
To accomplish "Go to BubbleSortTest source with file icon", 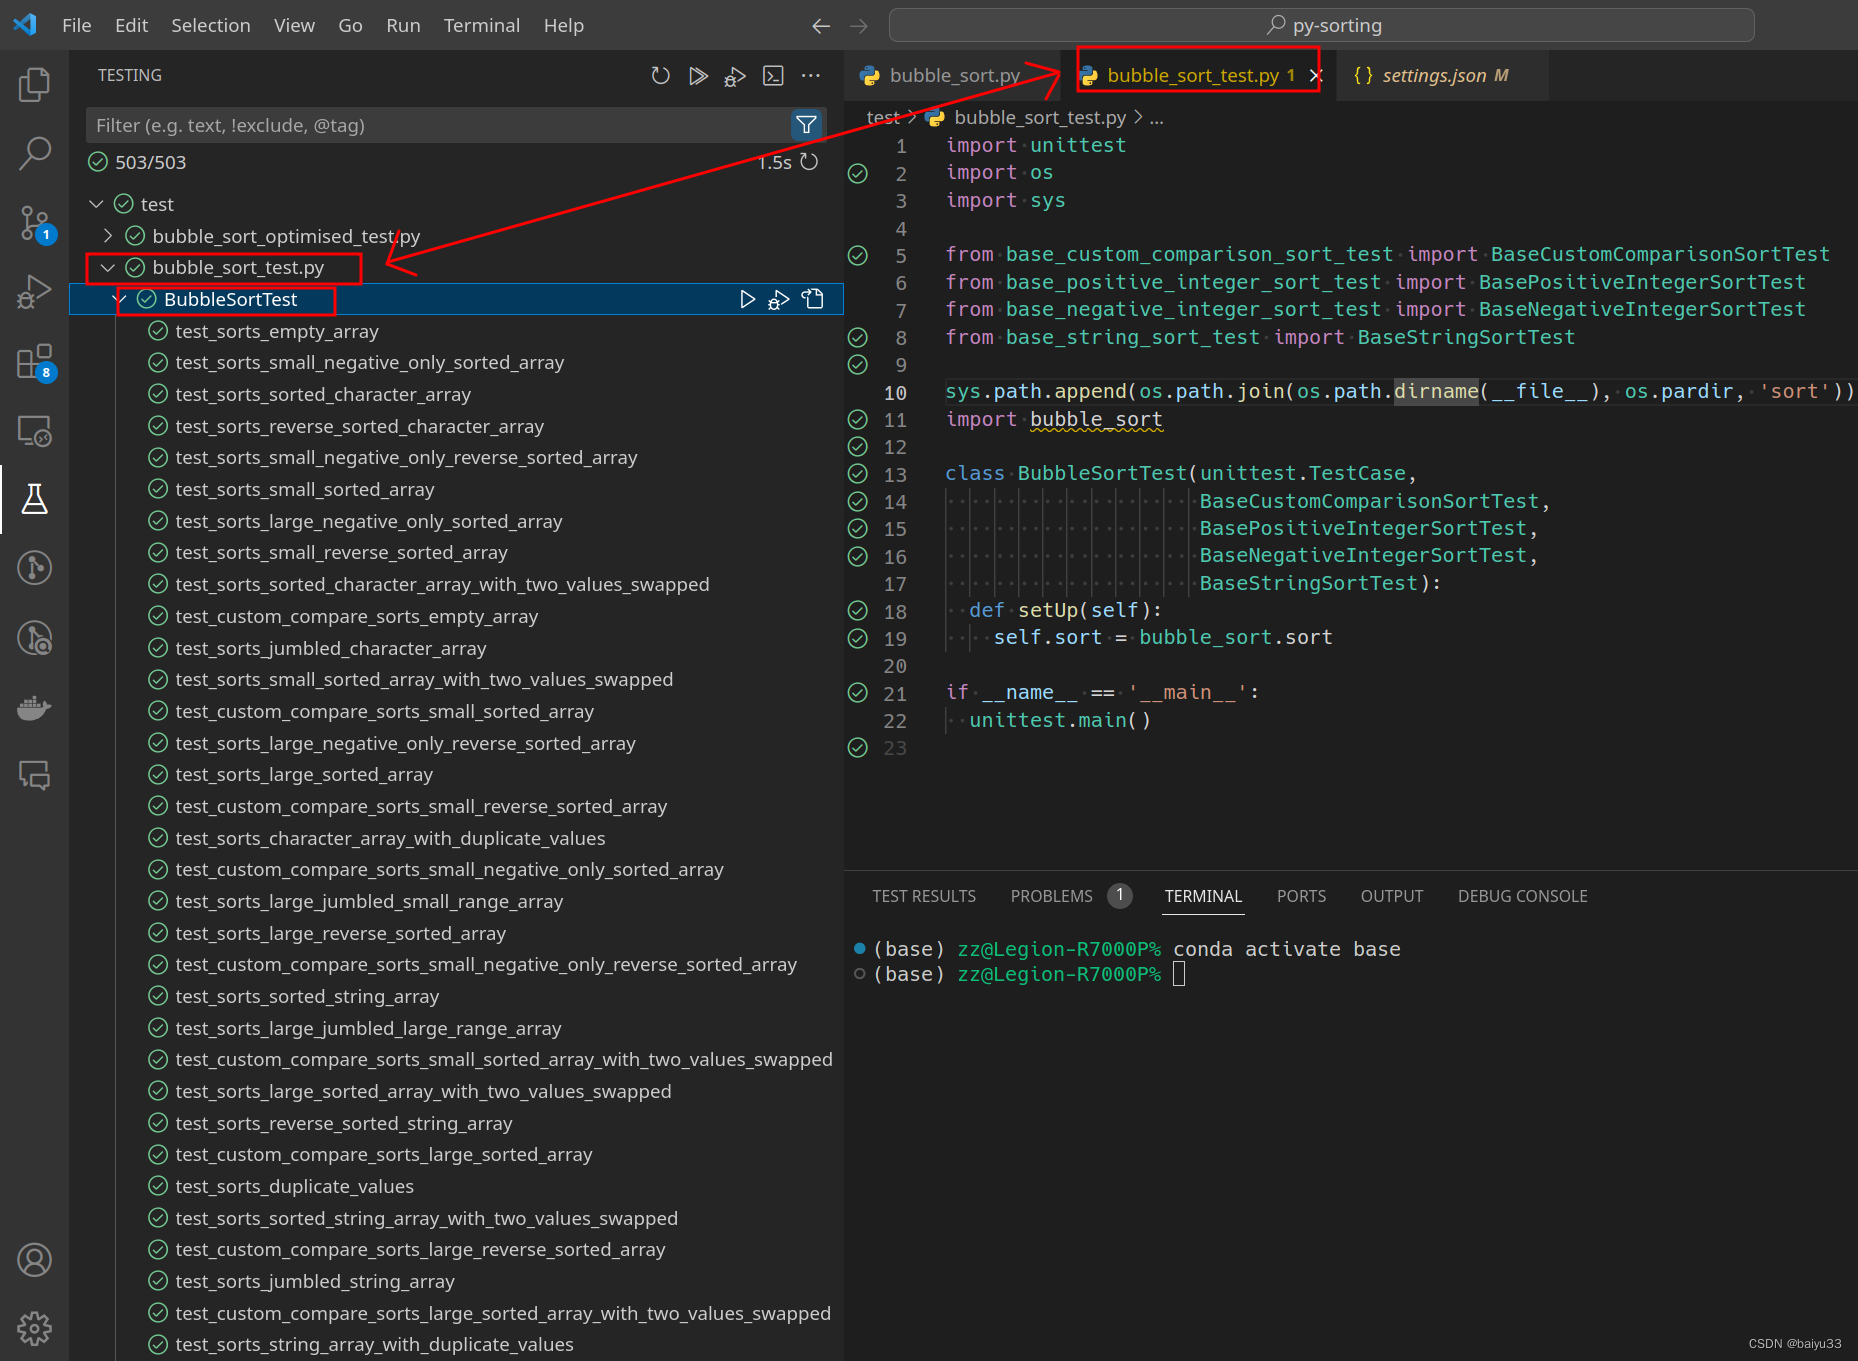I will click(813, 299).
